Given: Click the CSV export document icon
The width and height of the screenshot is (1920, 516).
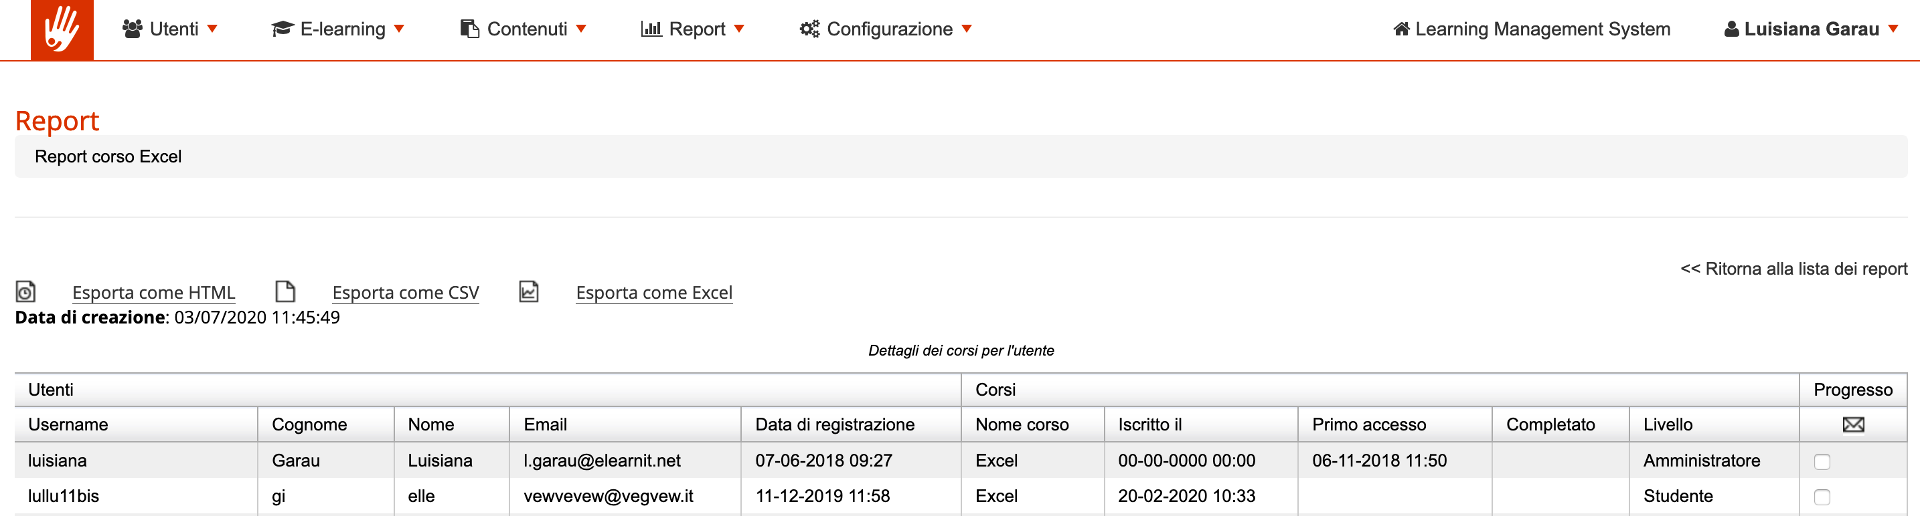Looking at the screenshot, I should [x=285, y=292].
